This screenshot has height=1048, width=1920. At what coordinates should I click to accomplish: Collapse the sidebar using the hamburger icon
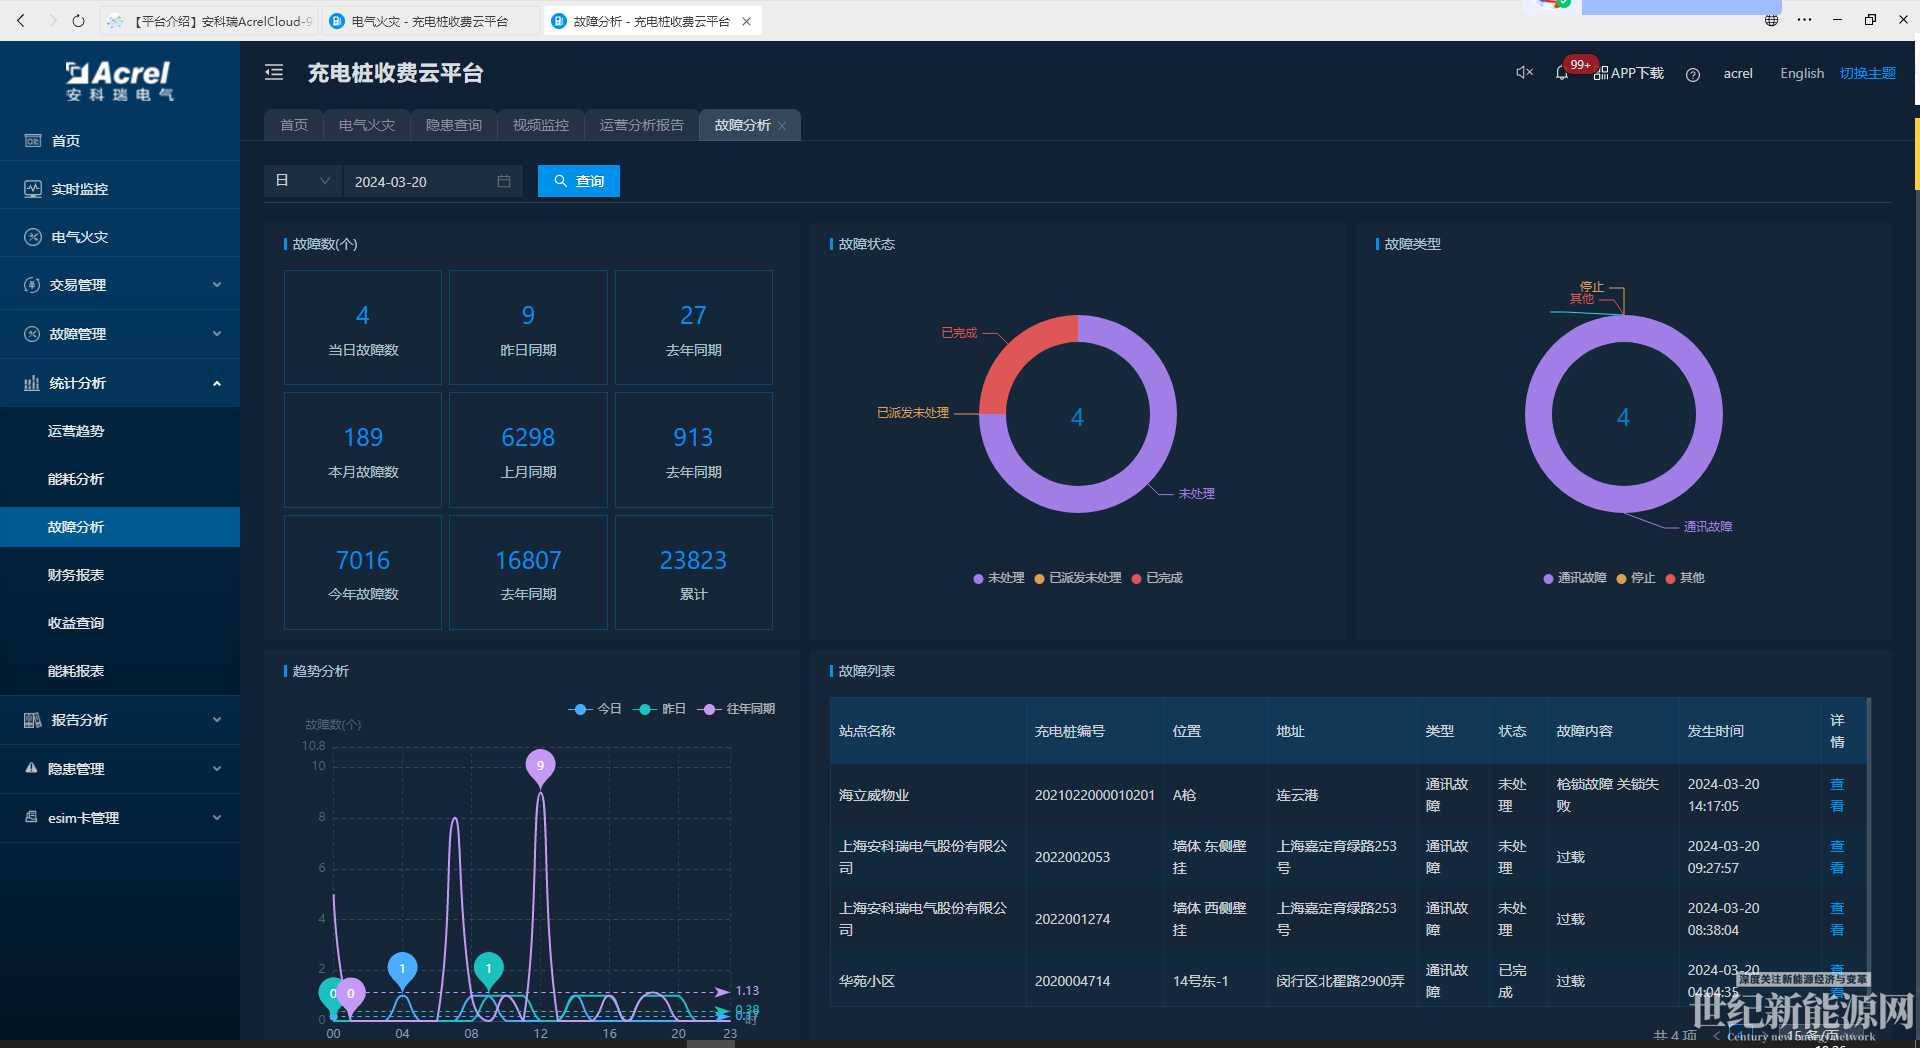point(274,73)
